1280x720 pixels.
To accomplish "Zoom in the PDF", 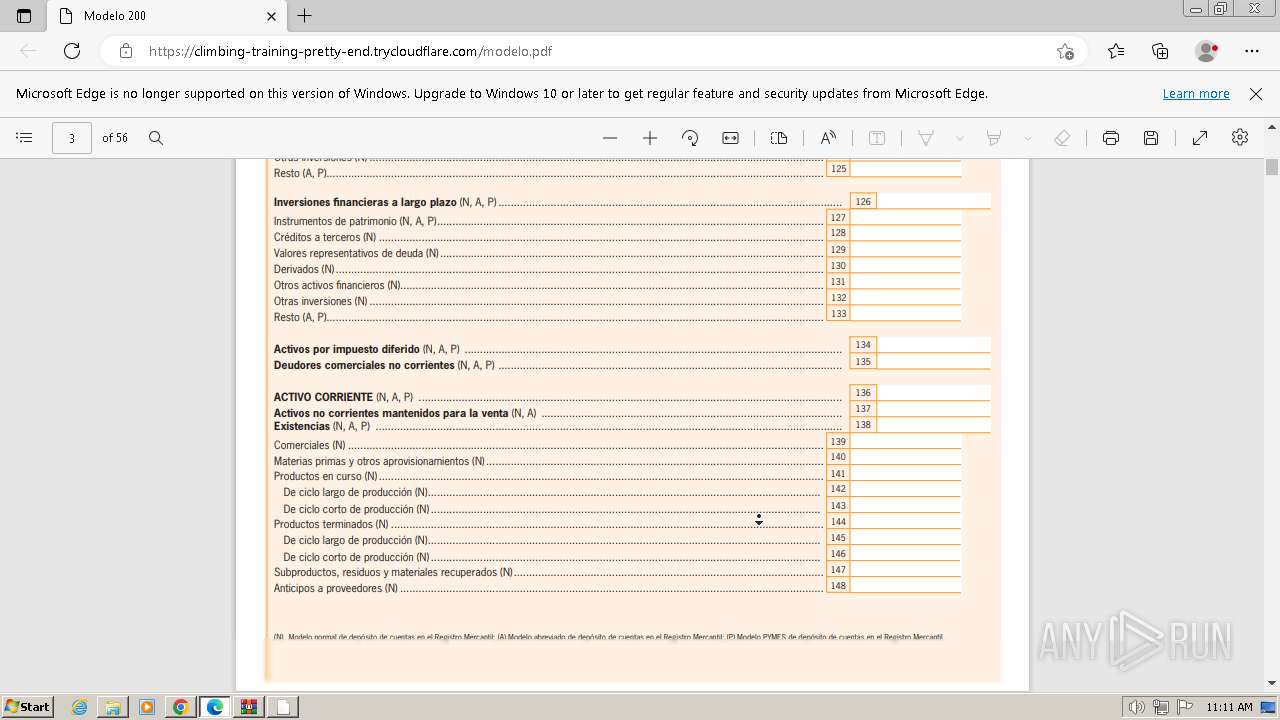I will pyautogui.click(x=650, y=138).
